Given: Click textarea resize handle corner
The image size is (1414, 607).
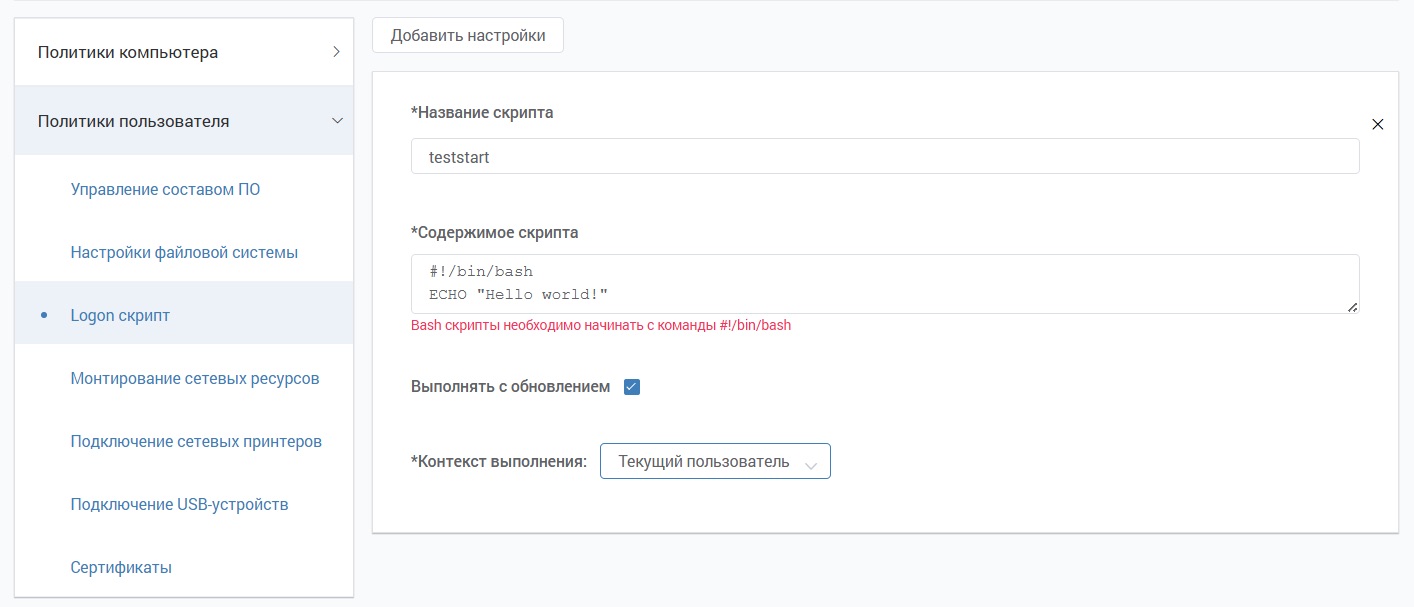Looking at the screenshot, I should point(1353,308).
